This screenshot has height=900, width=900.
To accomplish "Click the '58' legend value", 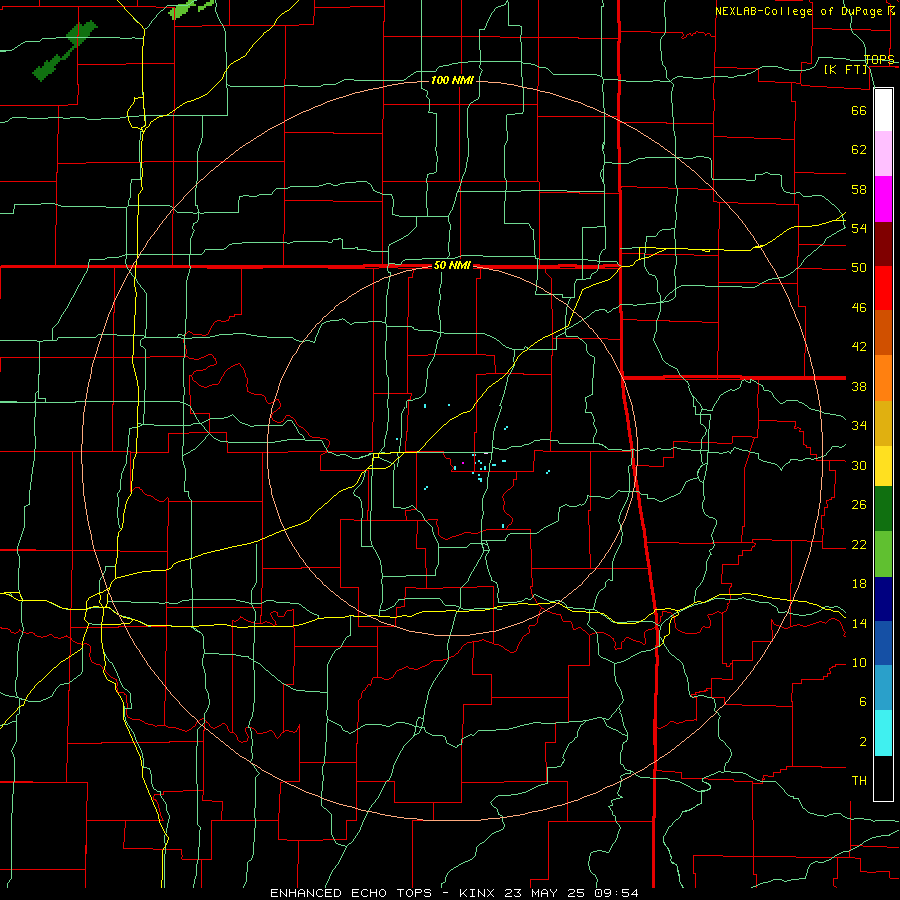I will [x=859, y=189].
